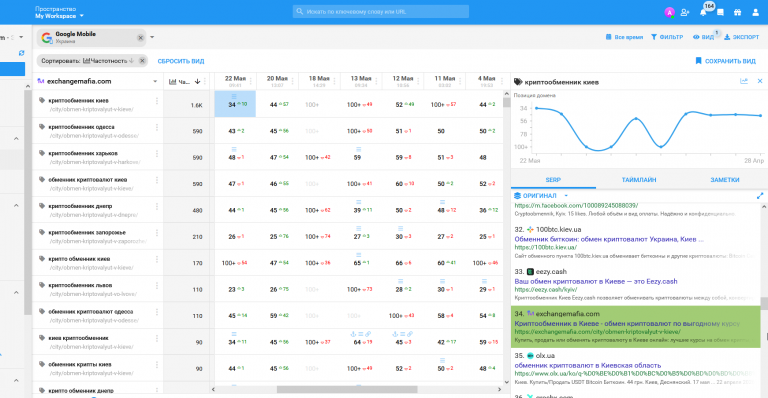Click СОХРАНИТЬ ВИД button
Screen dimensions: 768x398
(x=725, y=61)
